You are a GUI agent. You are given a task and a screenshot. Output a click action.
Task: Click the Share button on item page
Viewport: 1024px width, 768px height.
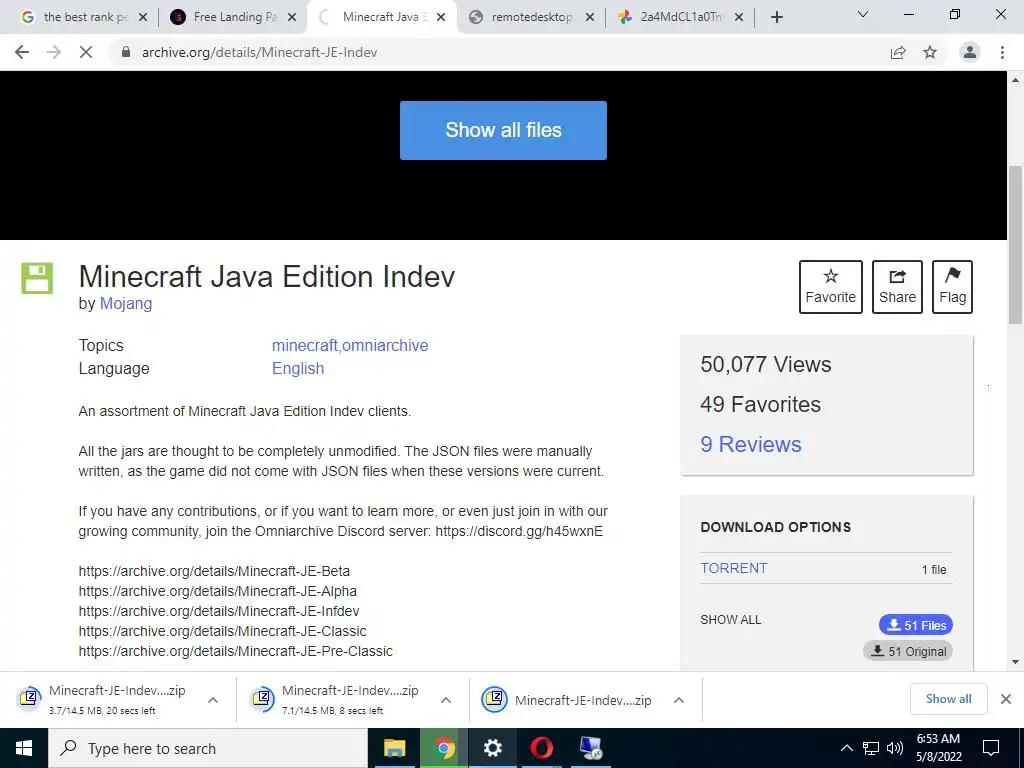point(897,287)
